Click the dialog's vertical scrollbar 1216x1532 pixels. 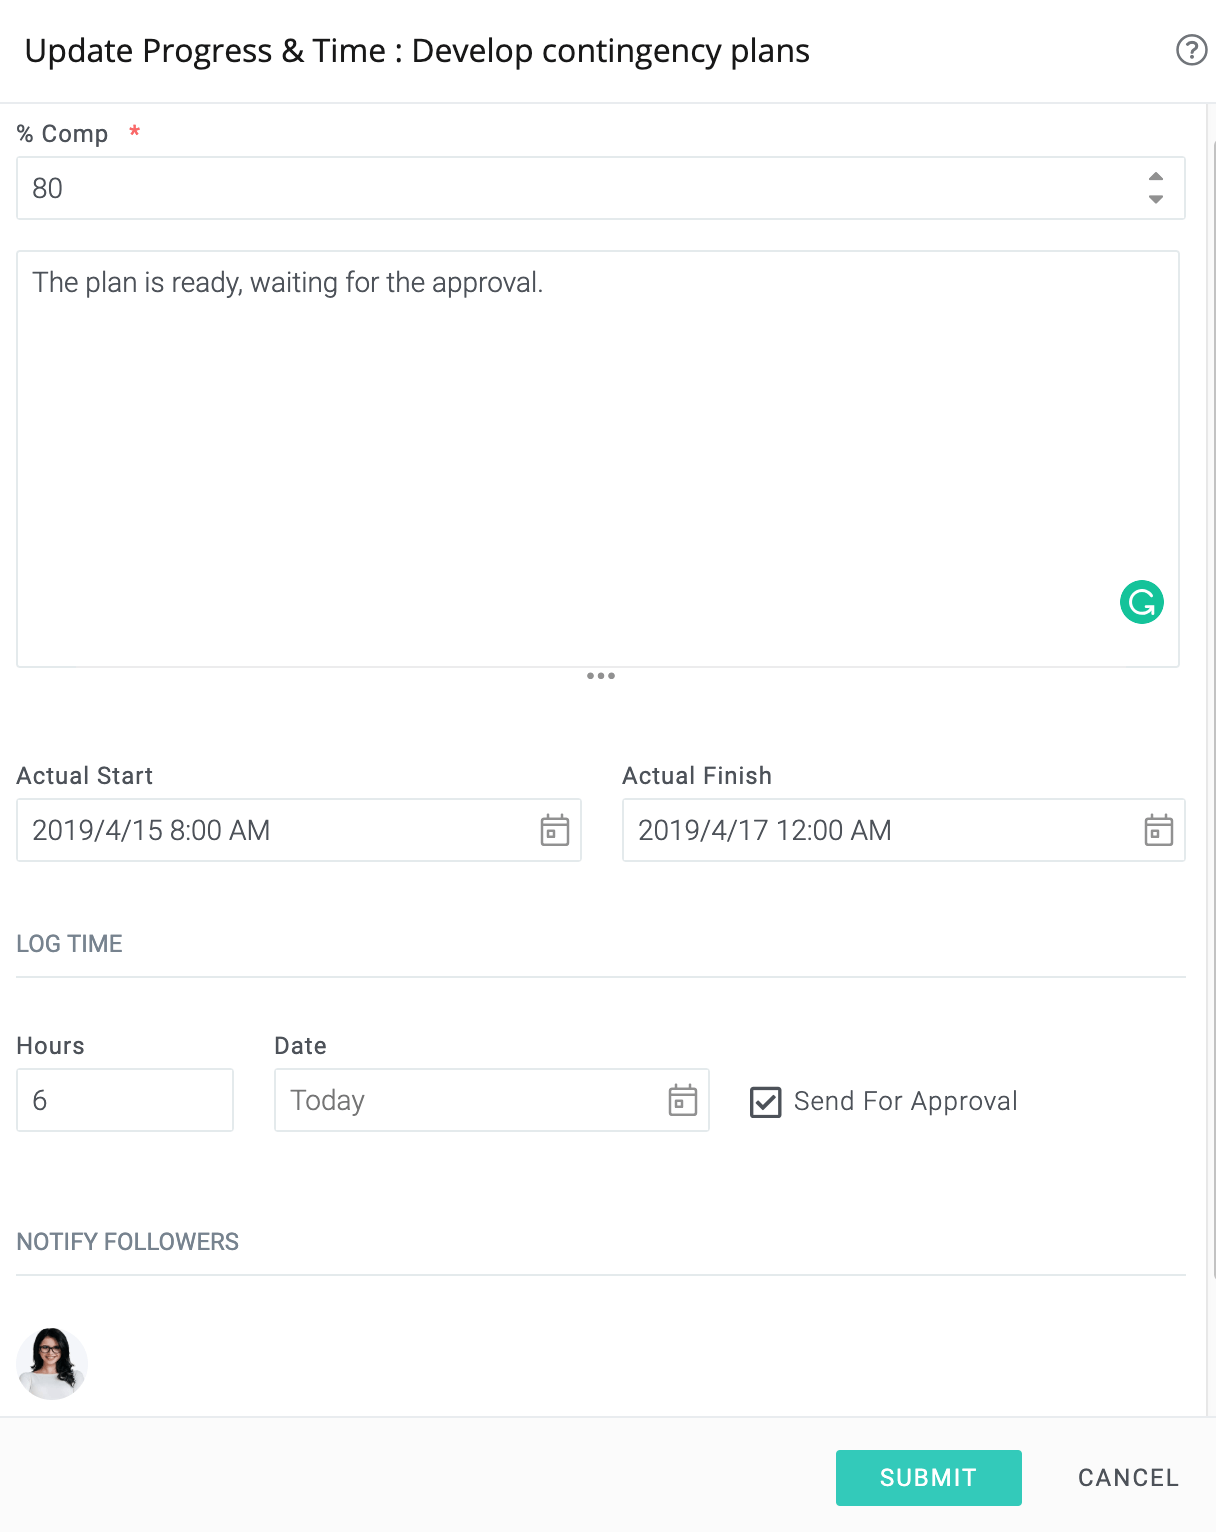tap(1212, 708)
